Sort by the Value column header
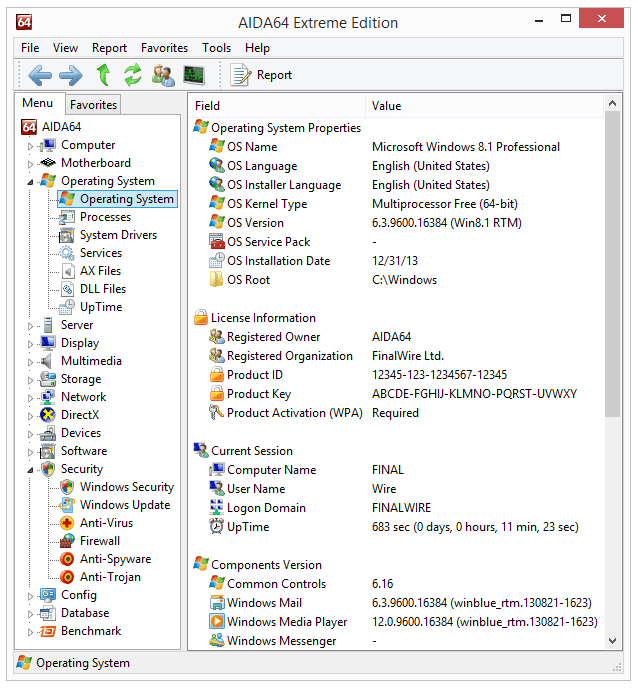The image size is (638, 688). (484, 106)
